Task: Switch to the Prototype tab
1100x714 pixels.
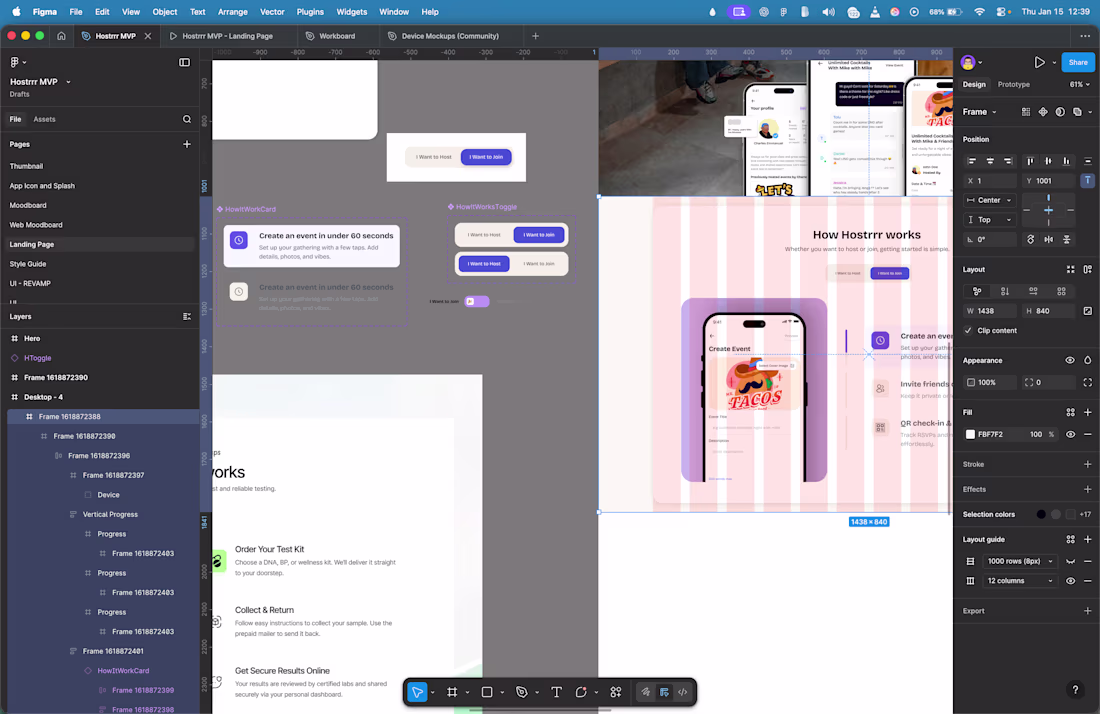Action: click(1013, 84)
